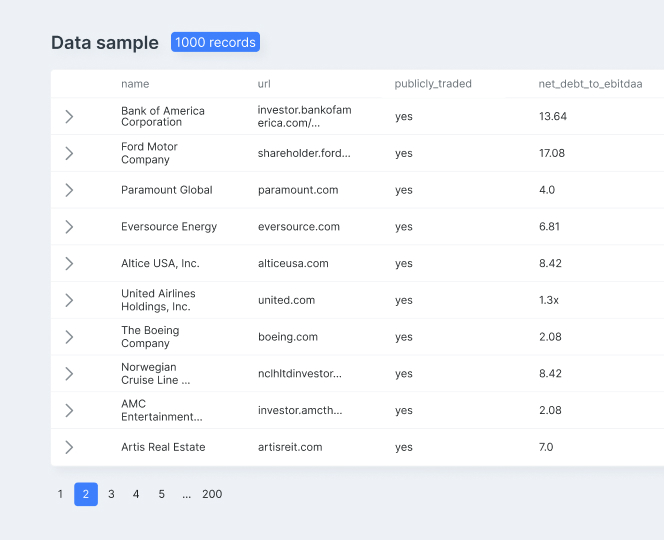
Task: Go to page 4
Action: [136, 494]
